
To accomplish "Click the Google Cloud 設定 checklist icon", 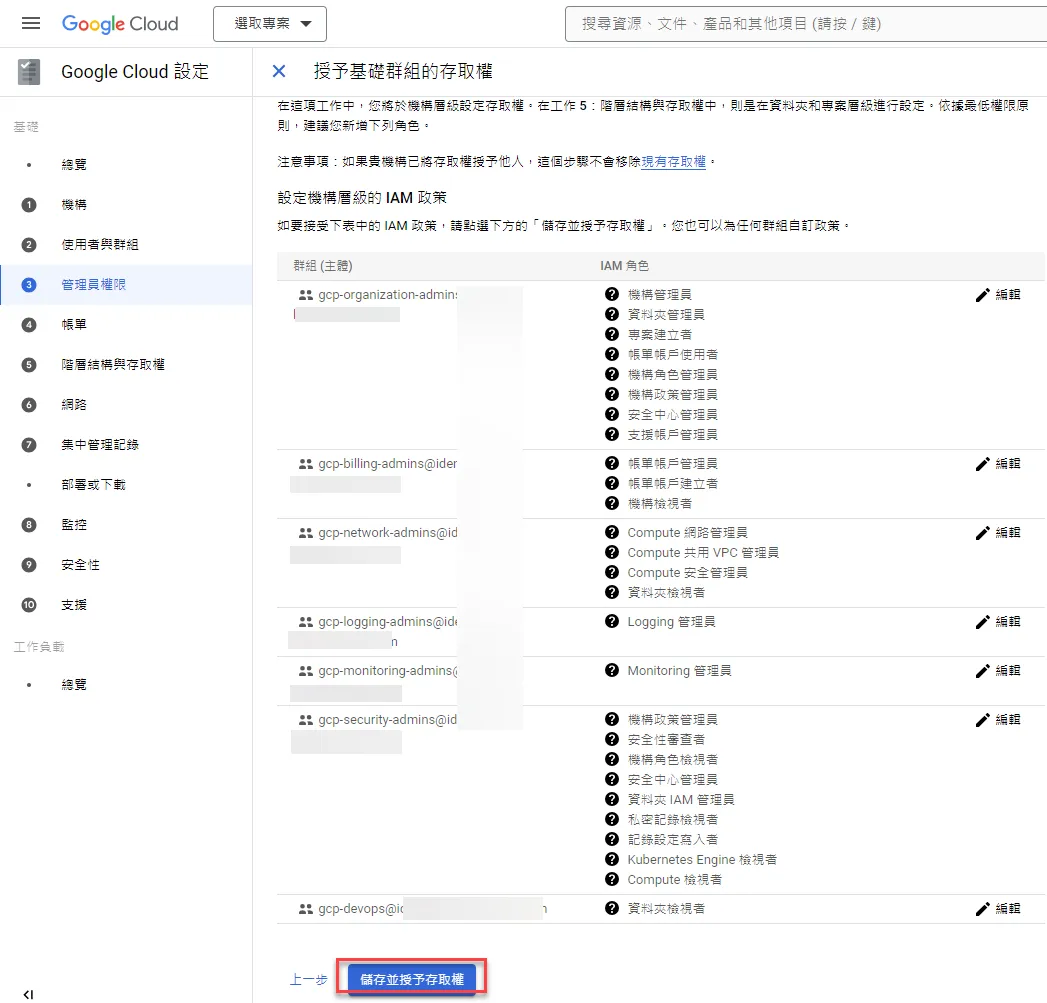I will coord(29,71).
